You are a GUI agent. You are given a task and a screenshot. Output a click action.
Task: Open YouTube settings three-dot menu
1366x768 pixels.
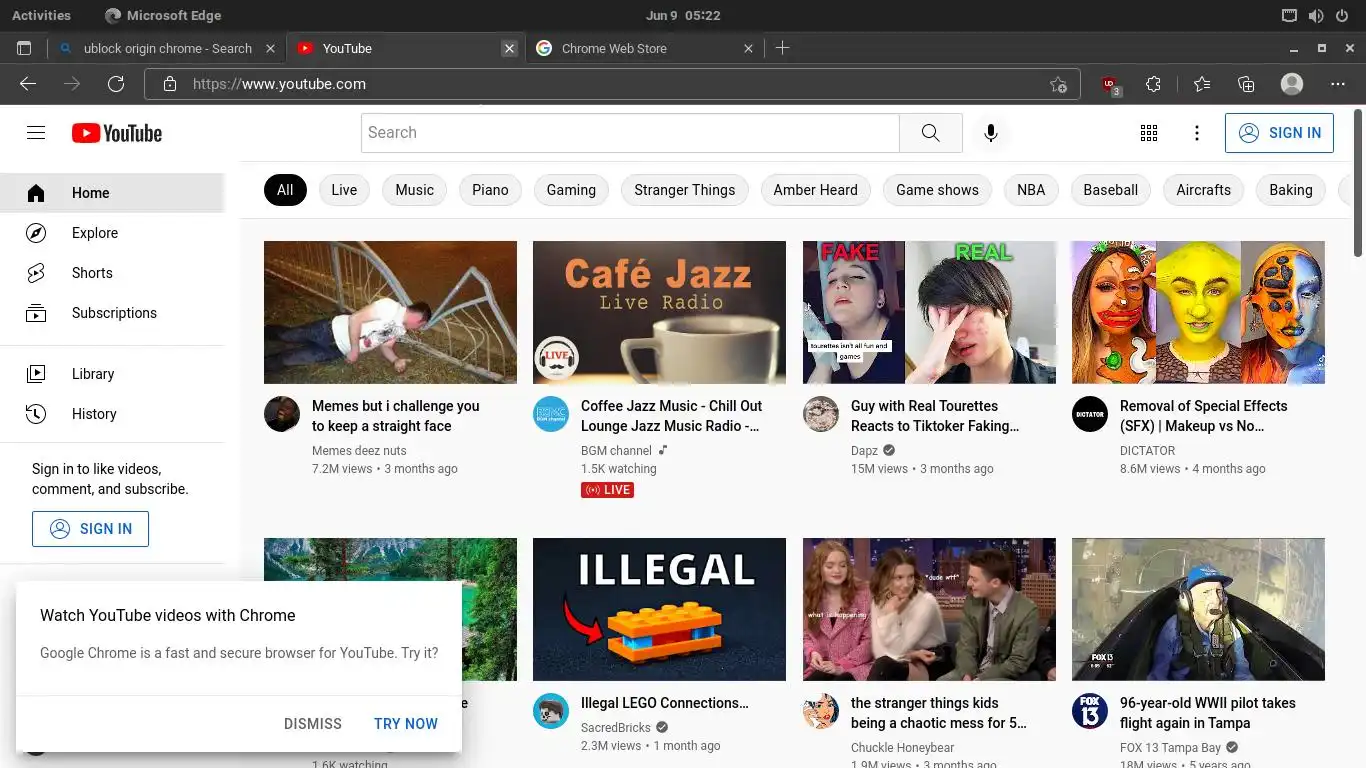(x=1196, y=133)
